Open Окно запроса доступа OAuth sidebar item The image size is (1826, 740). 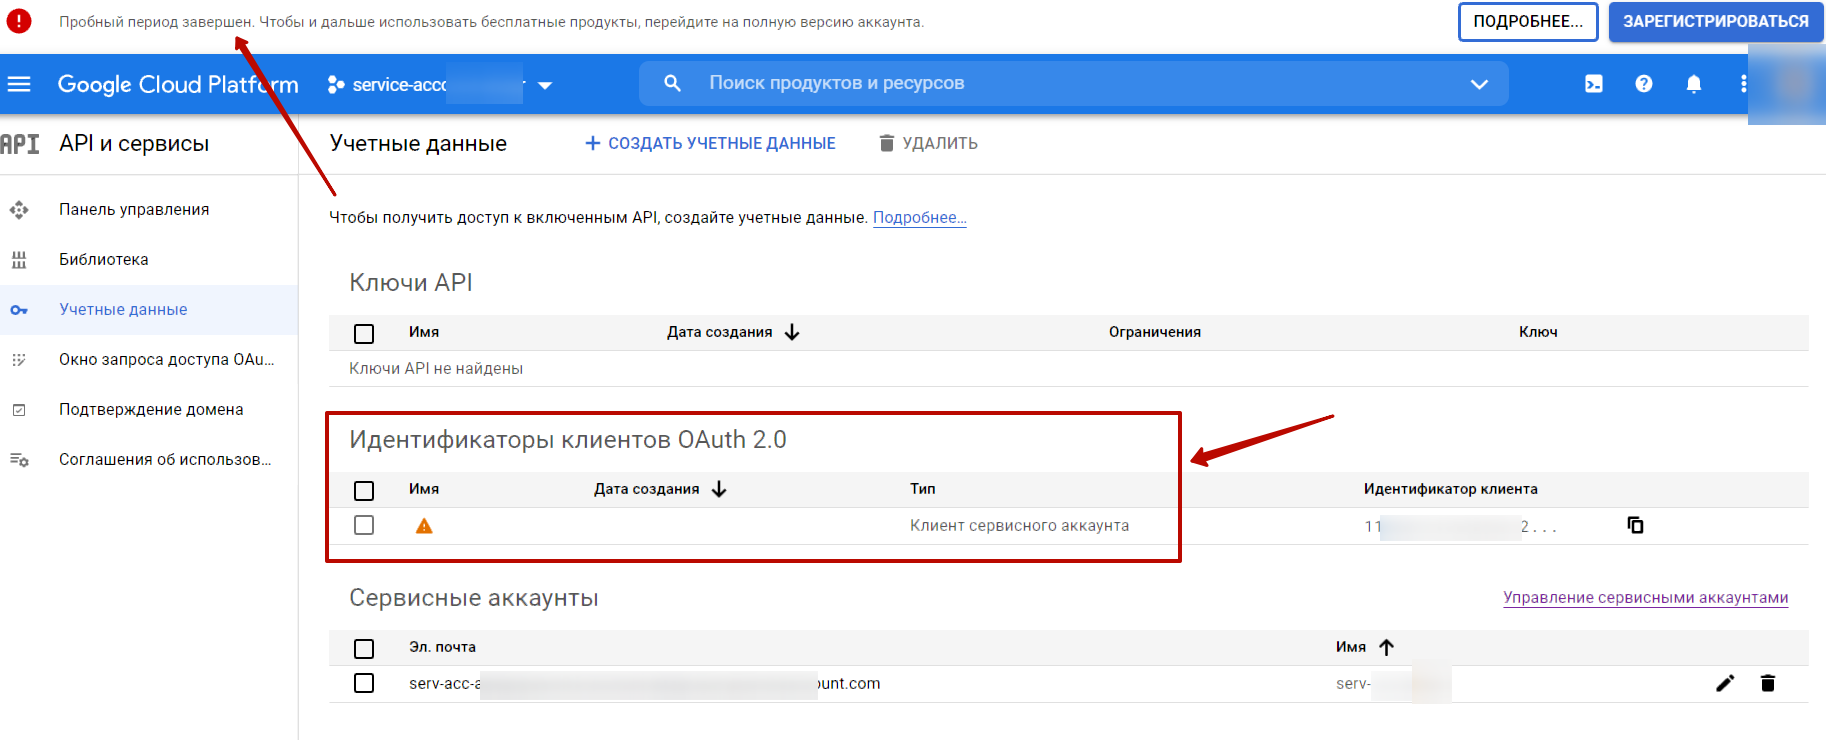166,359
